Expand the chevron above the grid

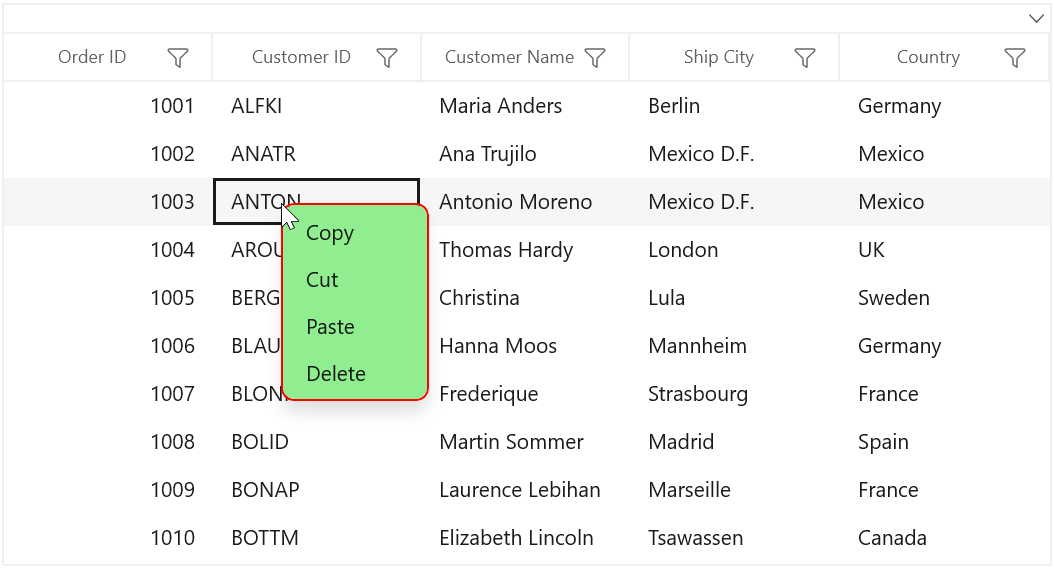(x=1036, y=18)
